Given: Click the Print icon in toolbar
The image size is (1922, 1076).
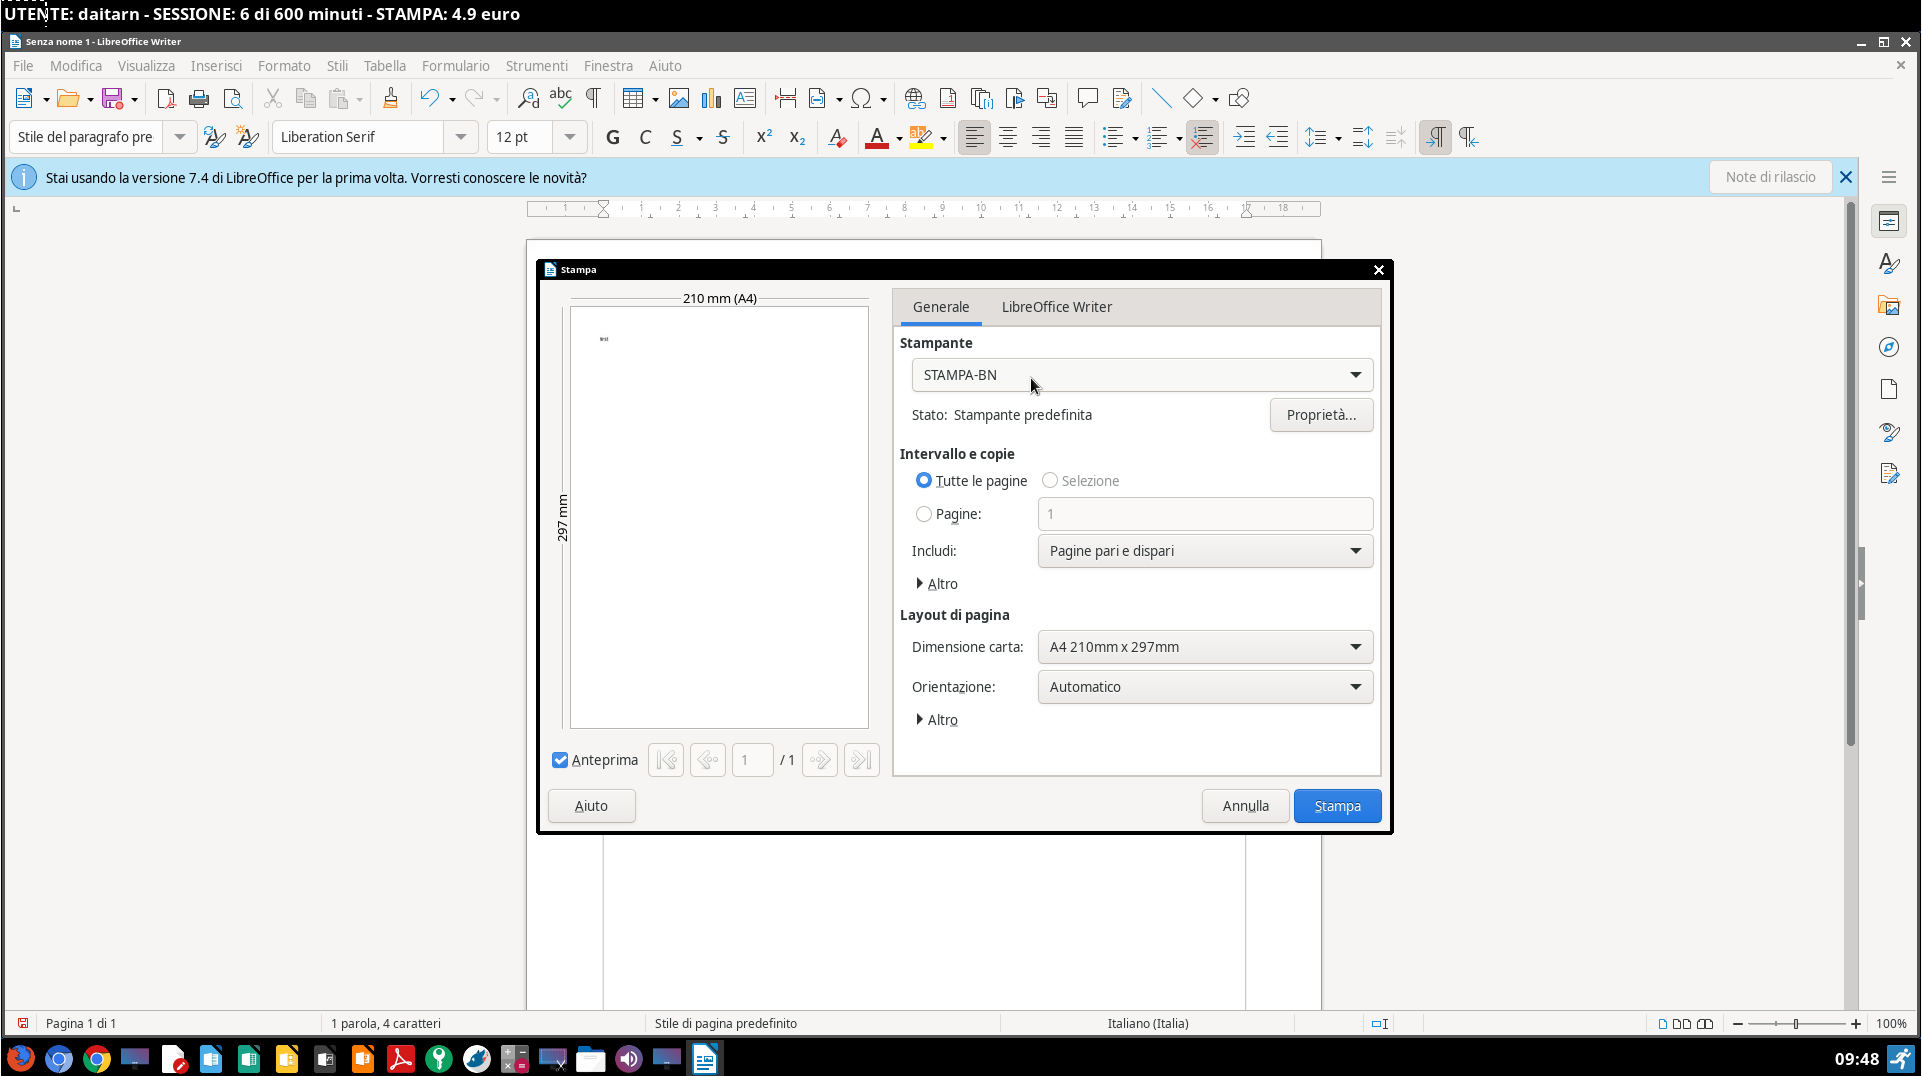Looking at the screenshot, I should [x=199, y=98].
